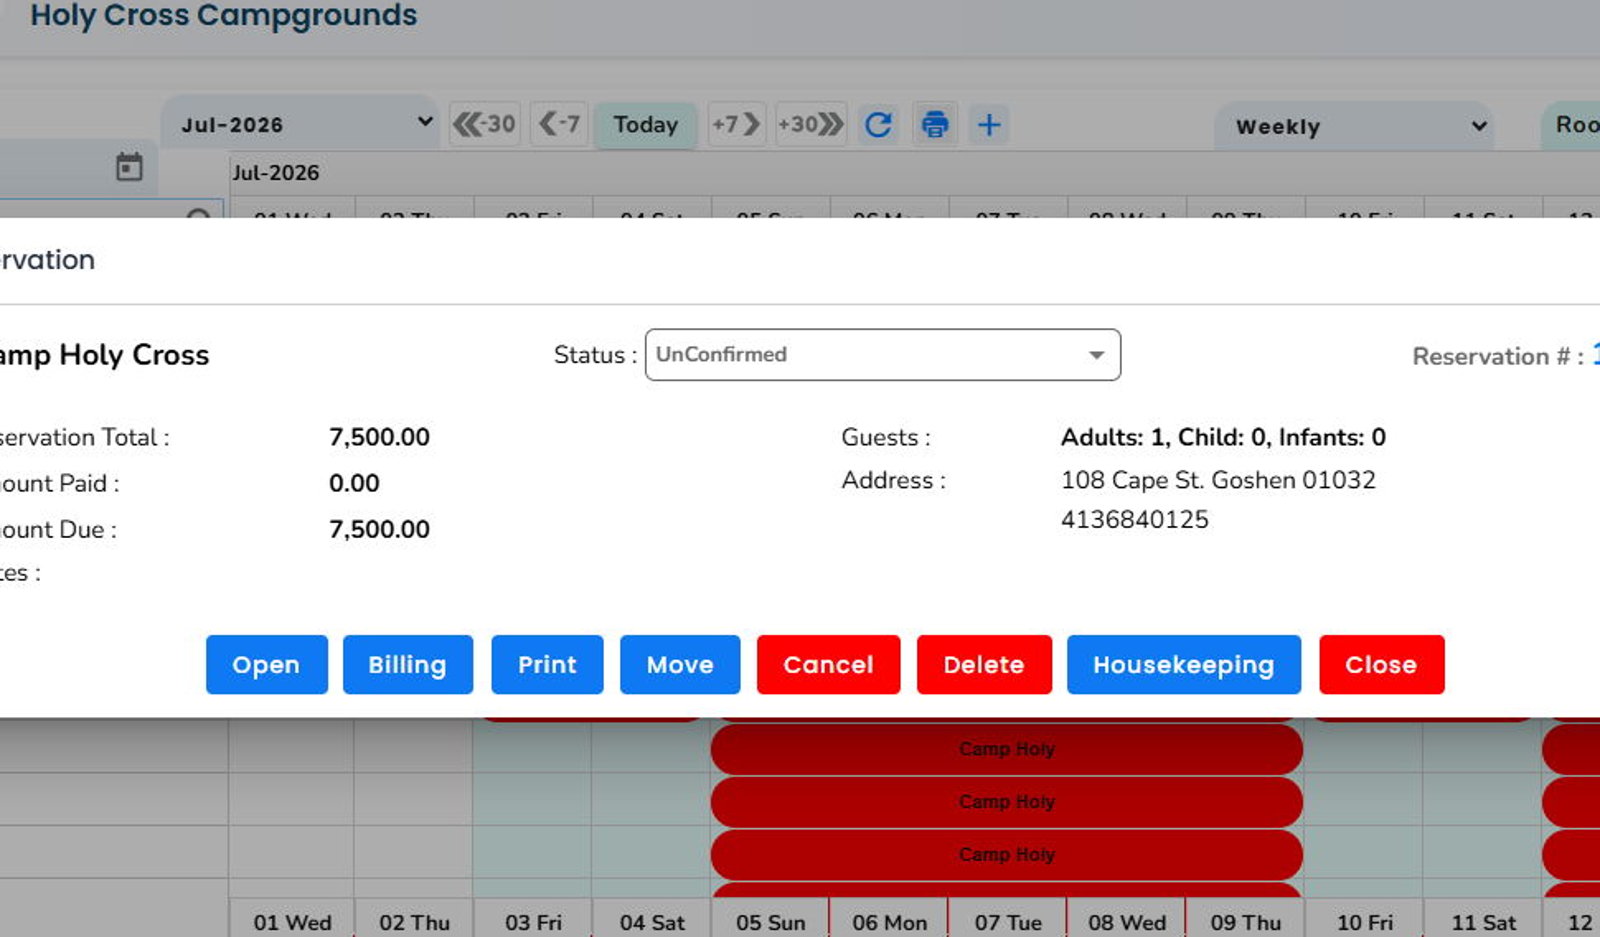
Task: Click the 7,500.00 amount due value
Action: [x=379, y=529]
